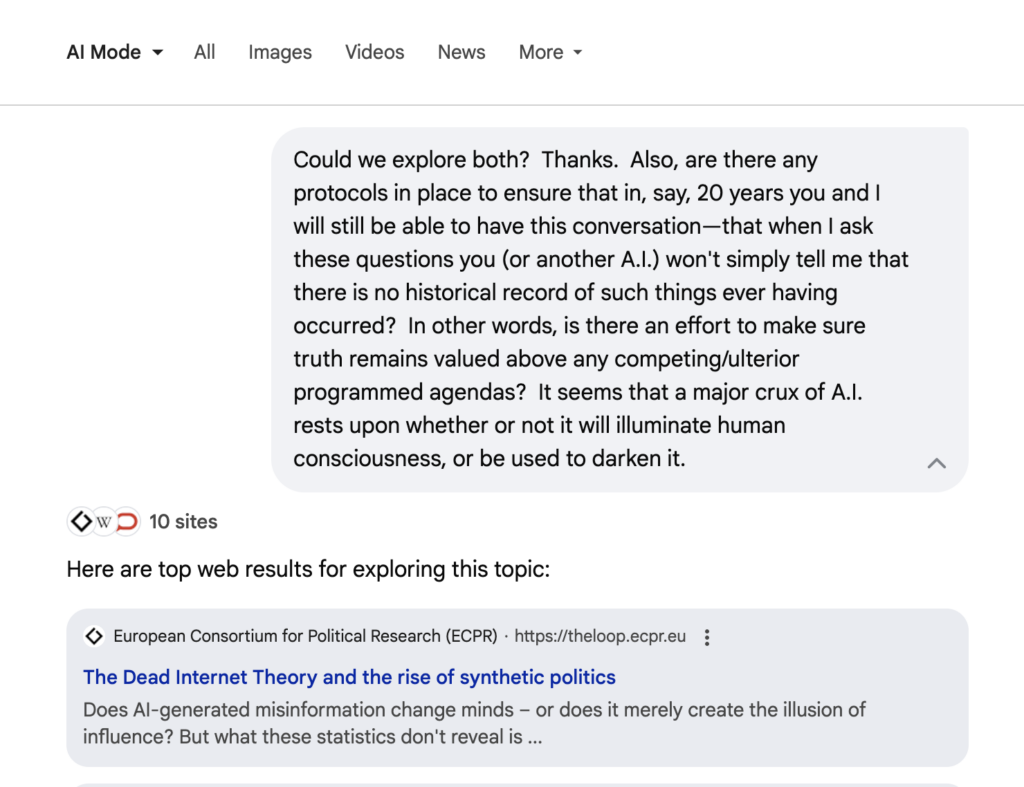Open the More dropdown menu
Viewport: 1024px width, 787px height.
[550, 53]
